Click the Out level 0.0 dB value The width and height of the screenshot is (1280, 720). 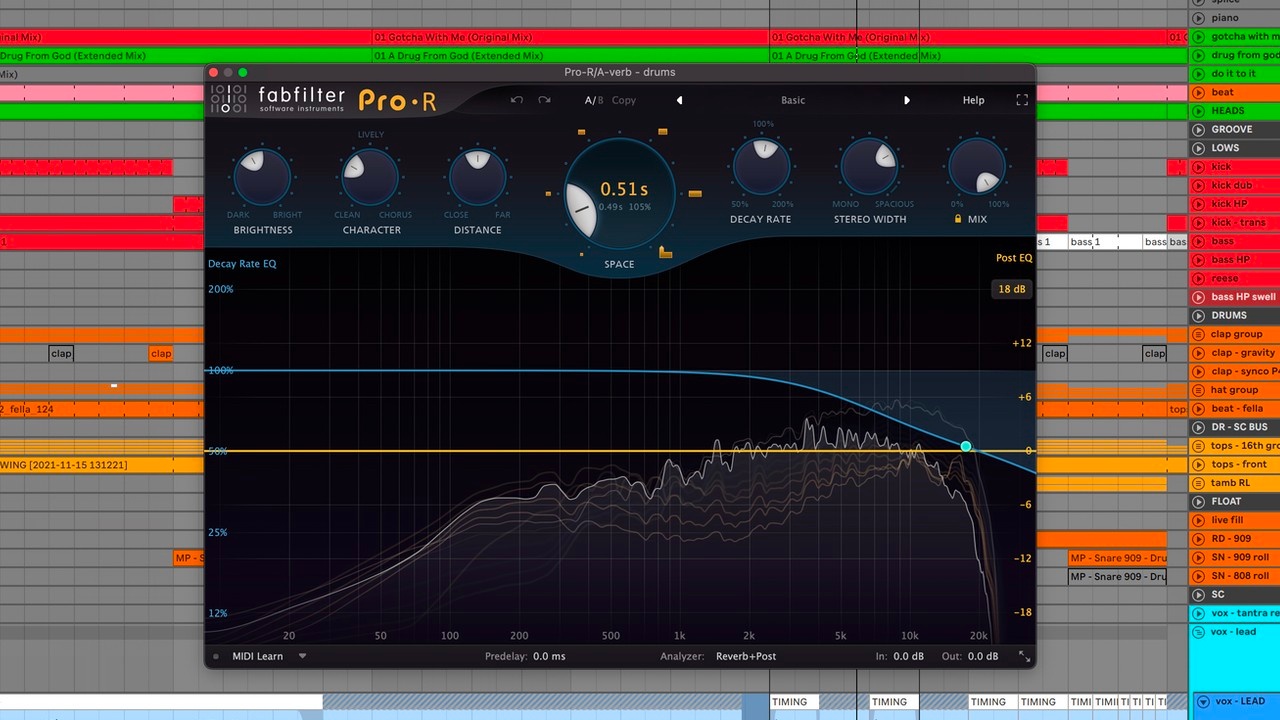(x=982, y=656)
